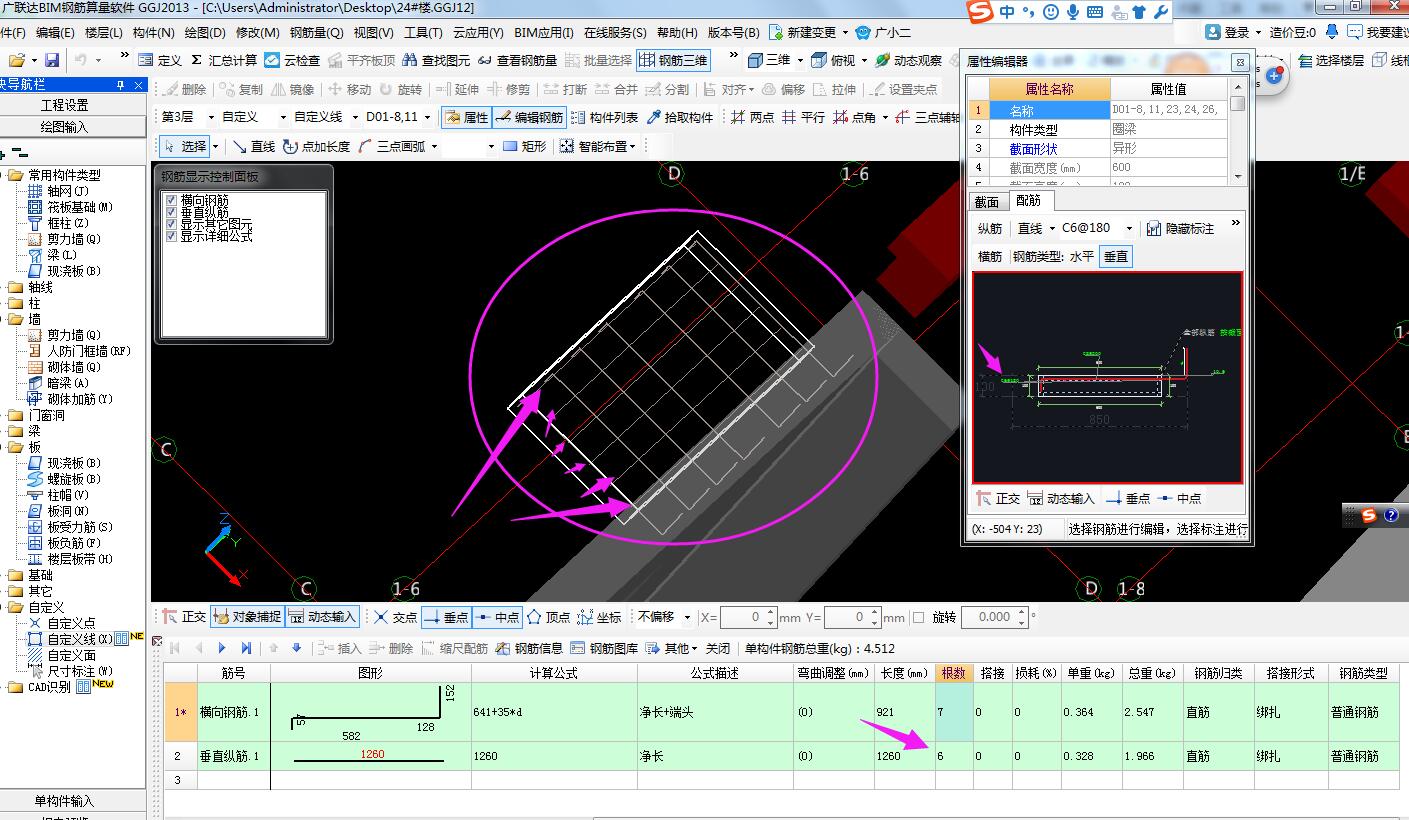Open 构件列表 component list

[604, 117]
